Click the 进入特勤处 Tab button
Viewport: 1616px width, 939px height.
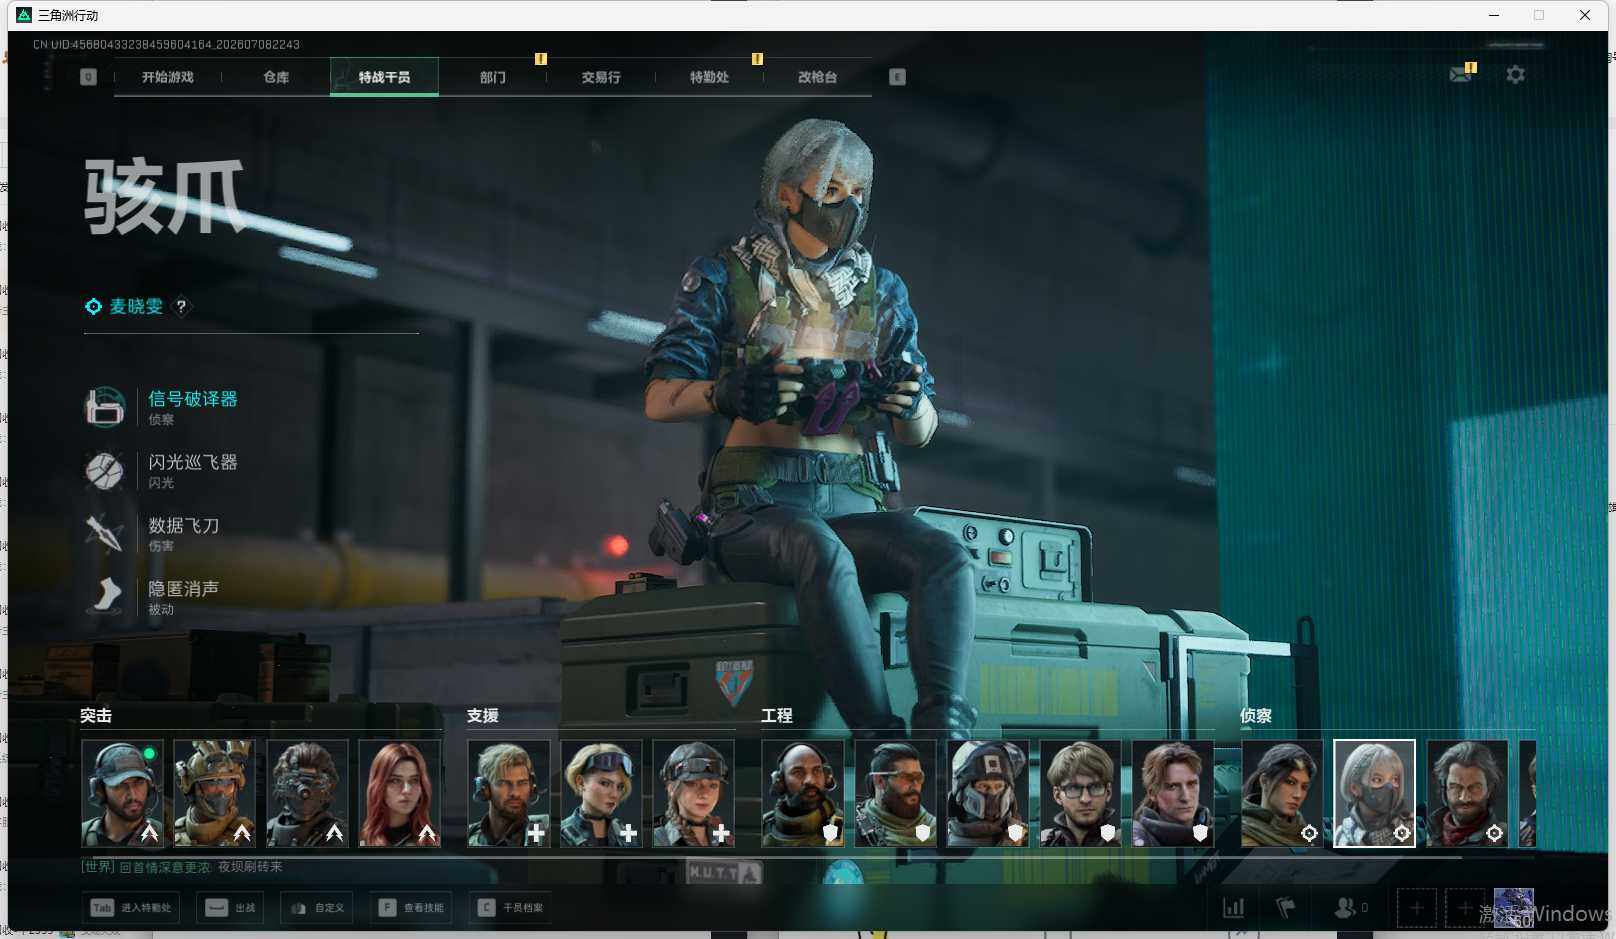click(132, 908)
